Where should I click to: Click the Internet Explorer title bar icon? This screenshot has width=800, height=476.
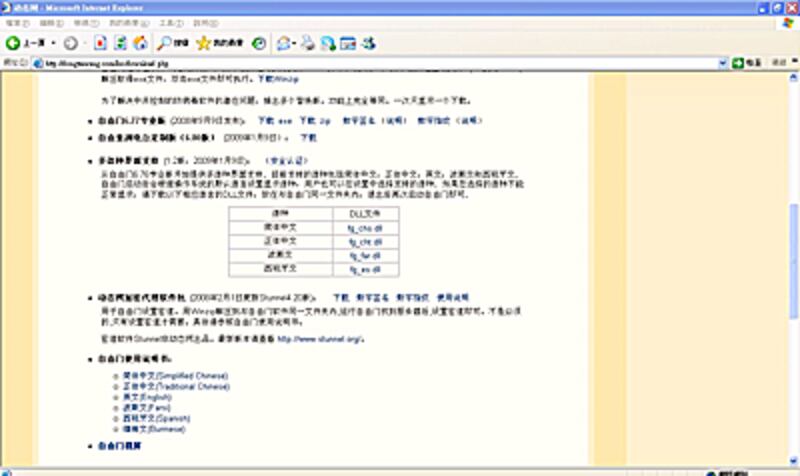(6, 8)
